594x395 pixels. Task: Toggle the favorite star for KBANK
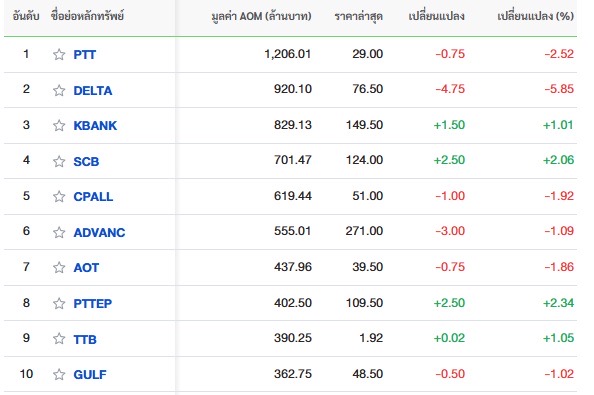(x=59, y=125)
